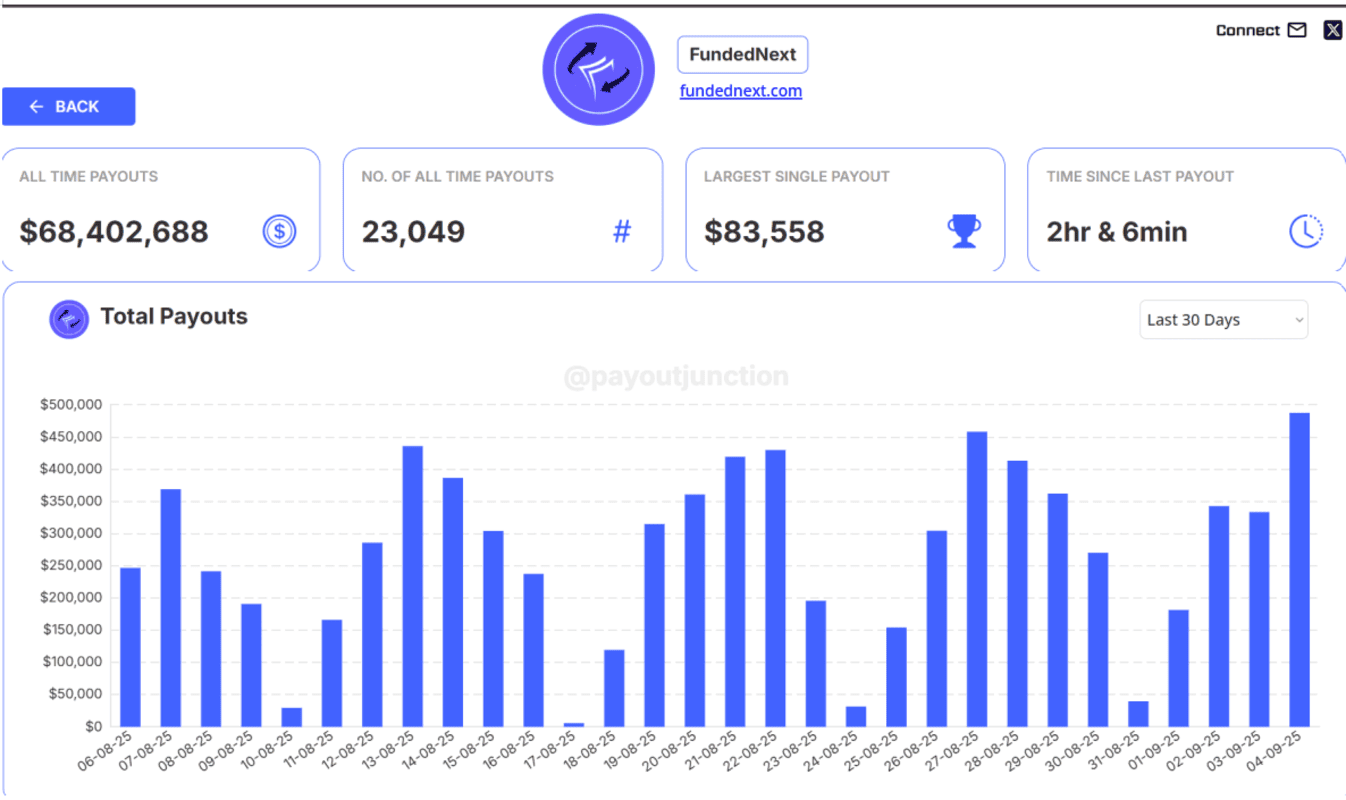
Task: Click the $500,000 y-axis label
Action: click(x=71, y=405)
